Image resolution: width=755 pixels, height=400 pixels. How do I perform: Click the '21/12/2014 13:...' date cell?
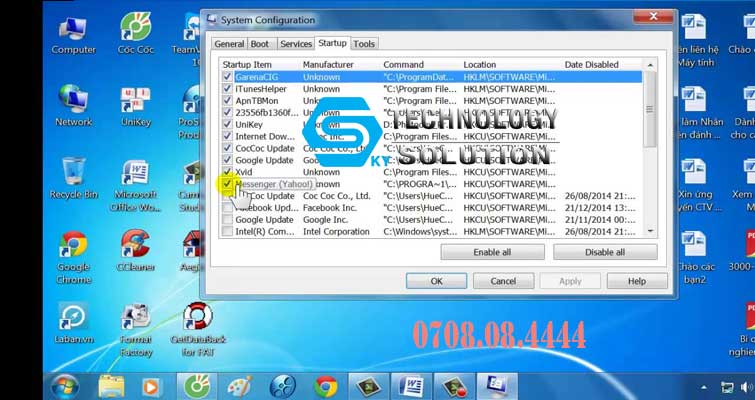(x=600, y=208)
